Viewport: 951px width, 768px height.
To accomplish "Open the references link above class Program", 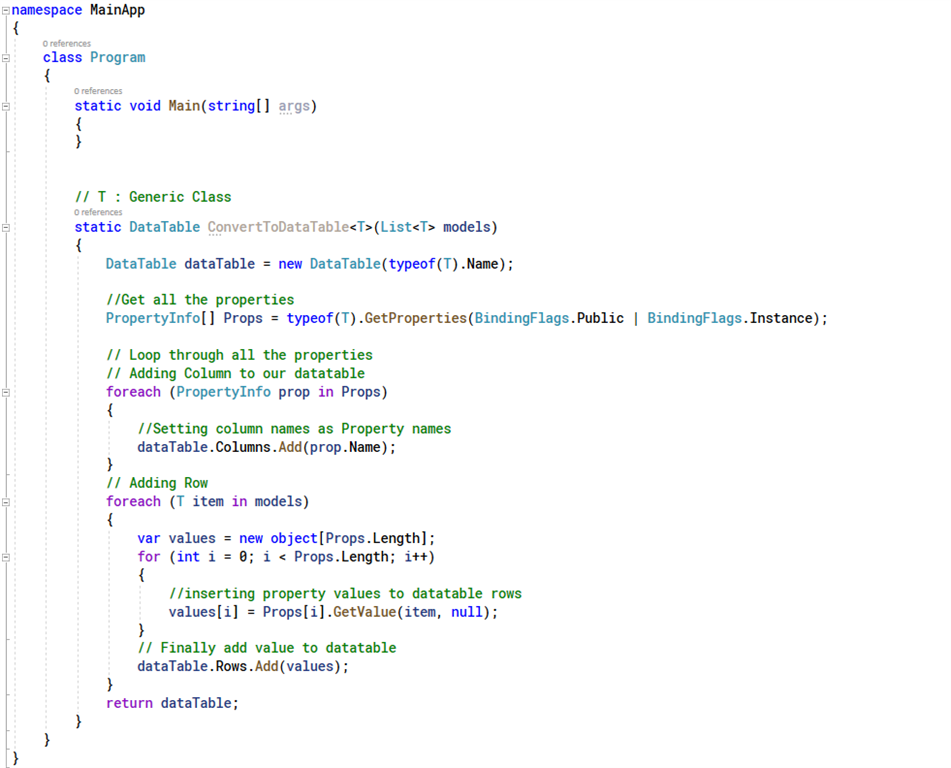I will point(67,44).
